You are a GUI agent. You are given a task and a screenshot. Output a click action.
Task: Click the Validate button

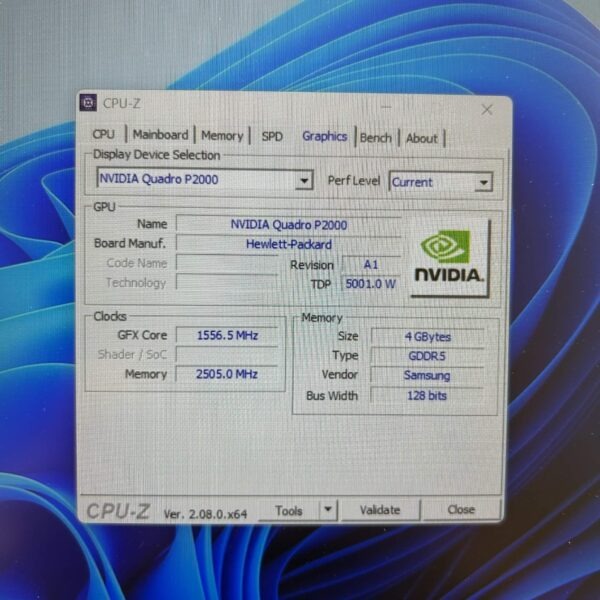pos(380,510)
